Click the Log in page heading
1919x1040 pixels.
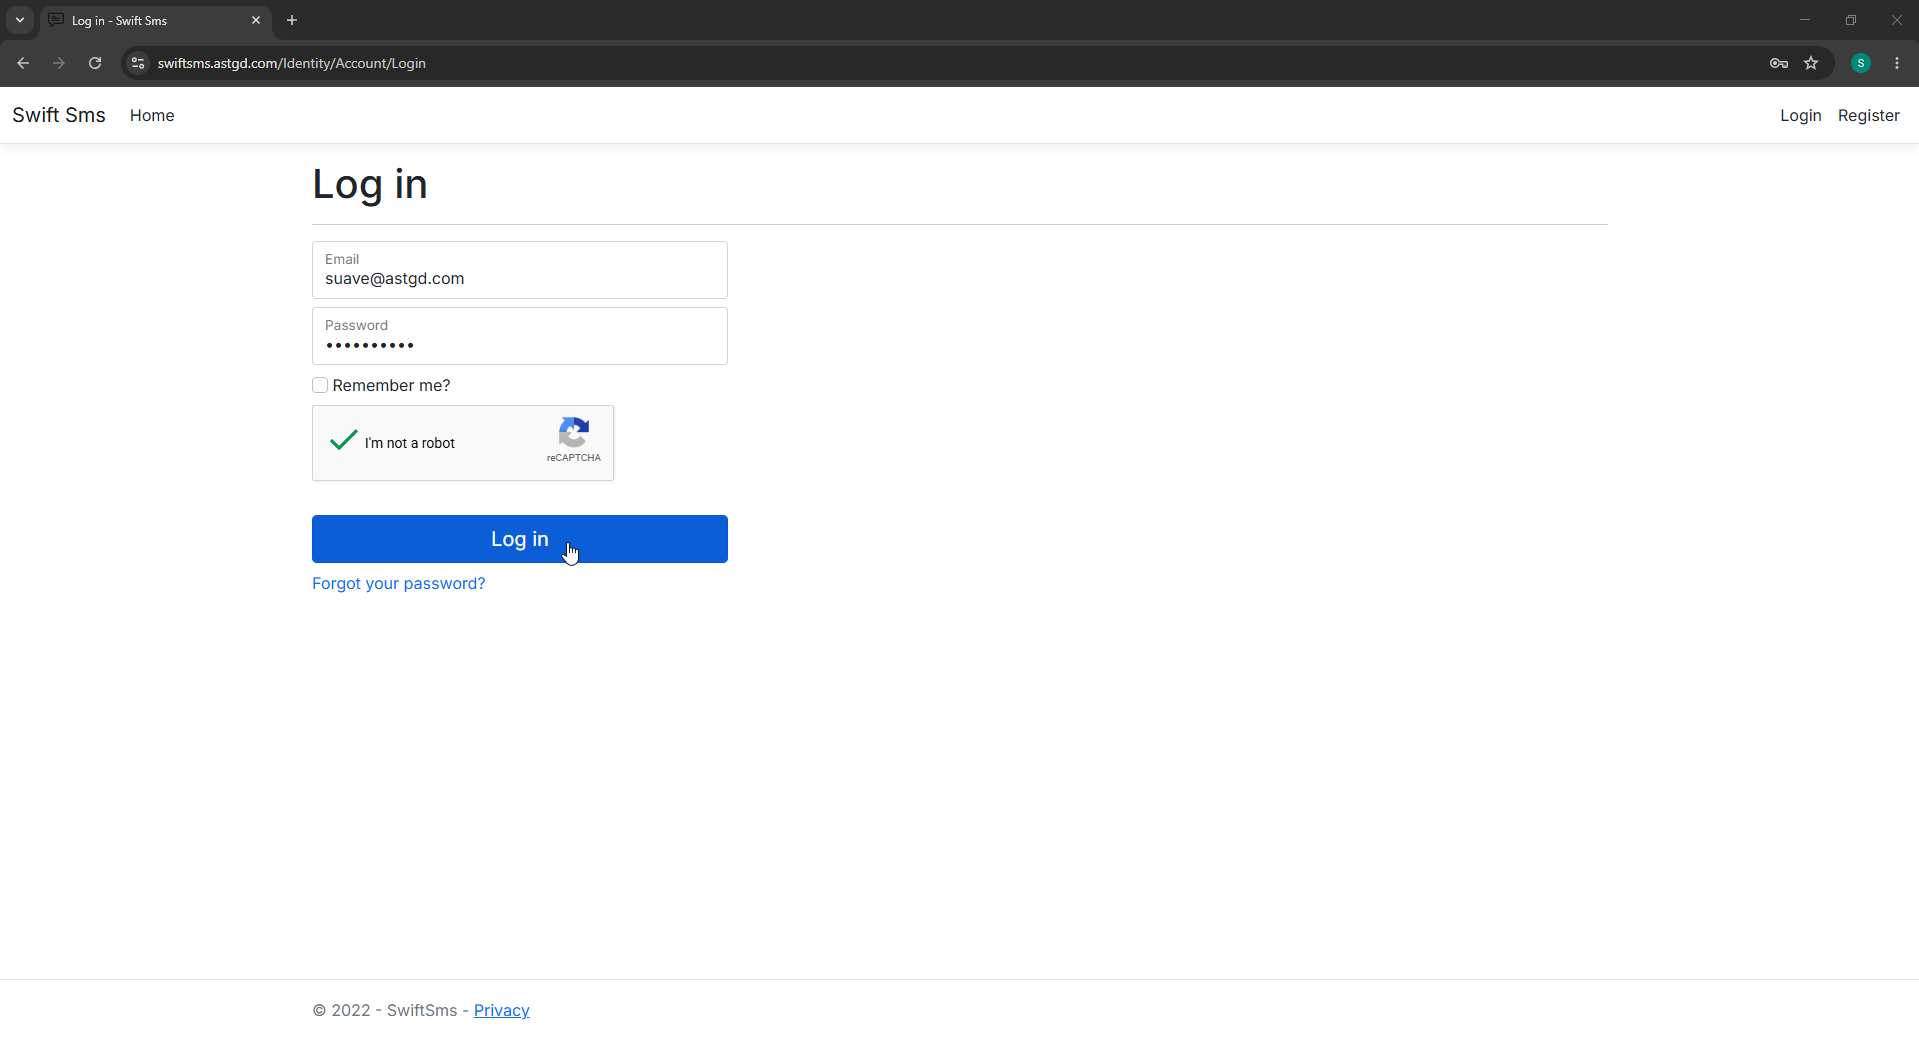[370, 185]
